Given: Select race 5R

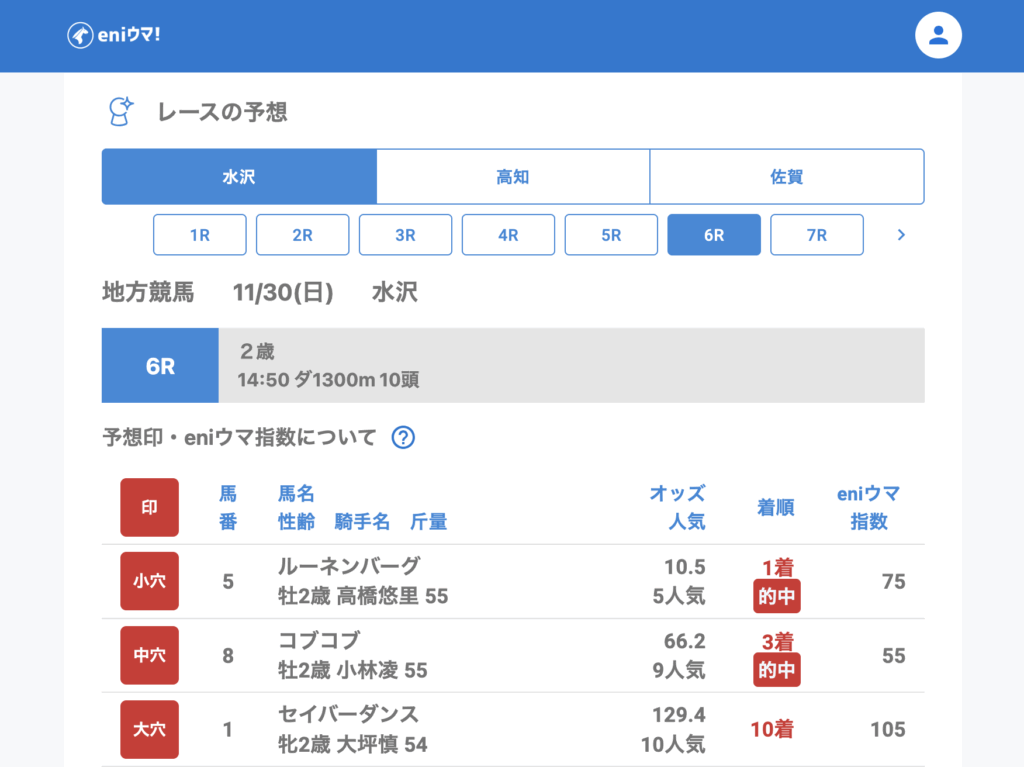Looking at the screenshot, I should 611,235.
